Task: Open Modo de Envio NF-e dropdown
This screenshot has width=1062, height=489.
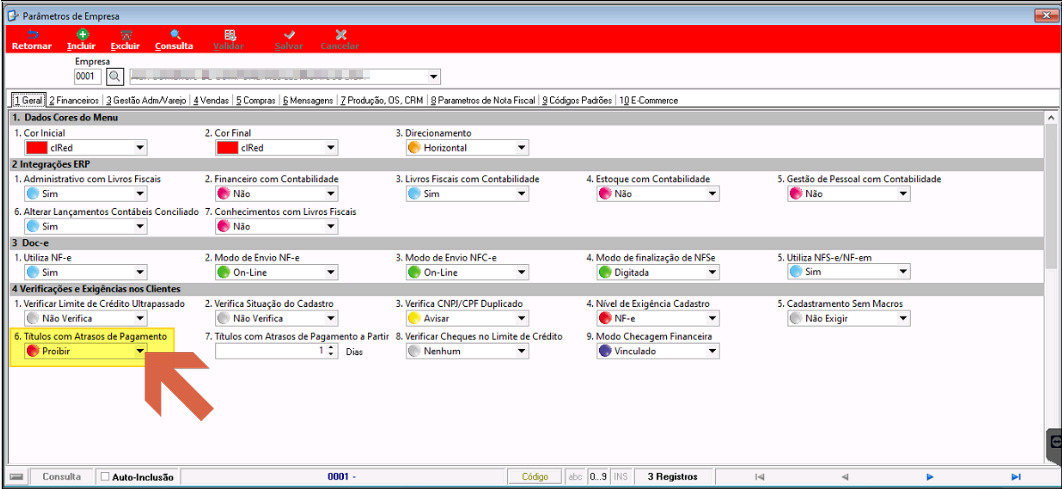Action: (331, 272)
